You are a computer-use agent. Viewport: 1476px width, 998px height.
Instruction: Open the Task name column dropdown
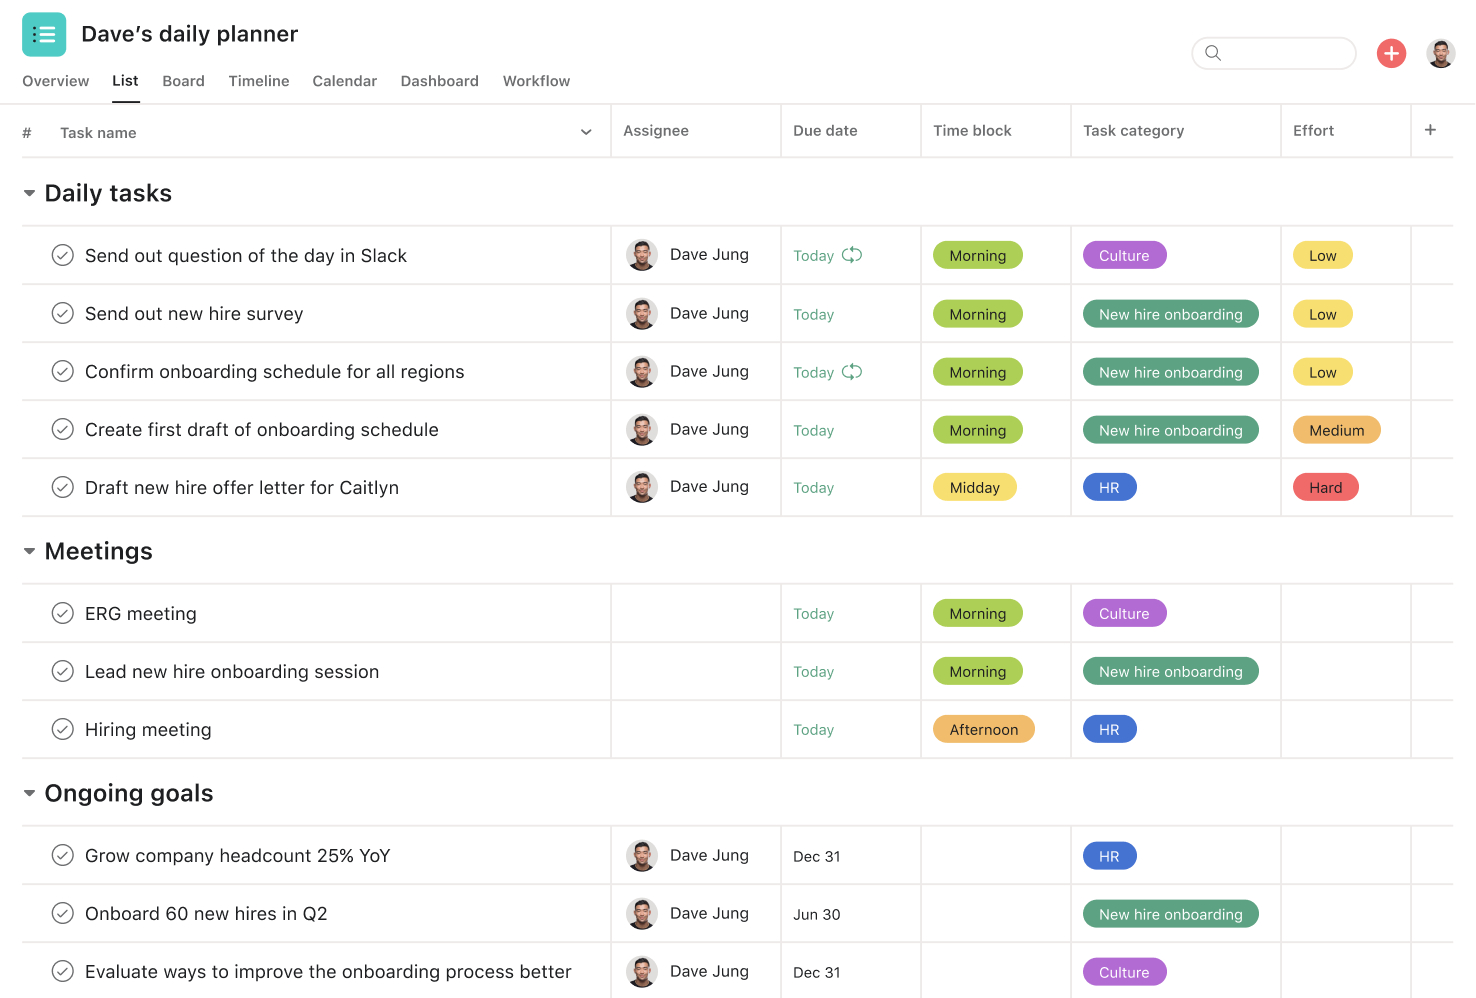pyautogui.click(x=586, y=131)
